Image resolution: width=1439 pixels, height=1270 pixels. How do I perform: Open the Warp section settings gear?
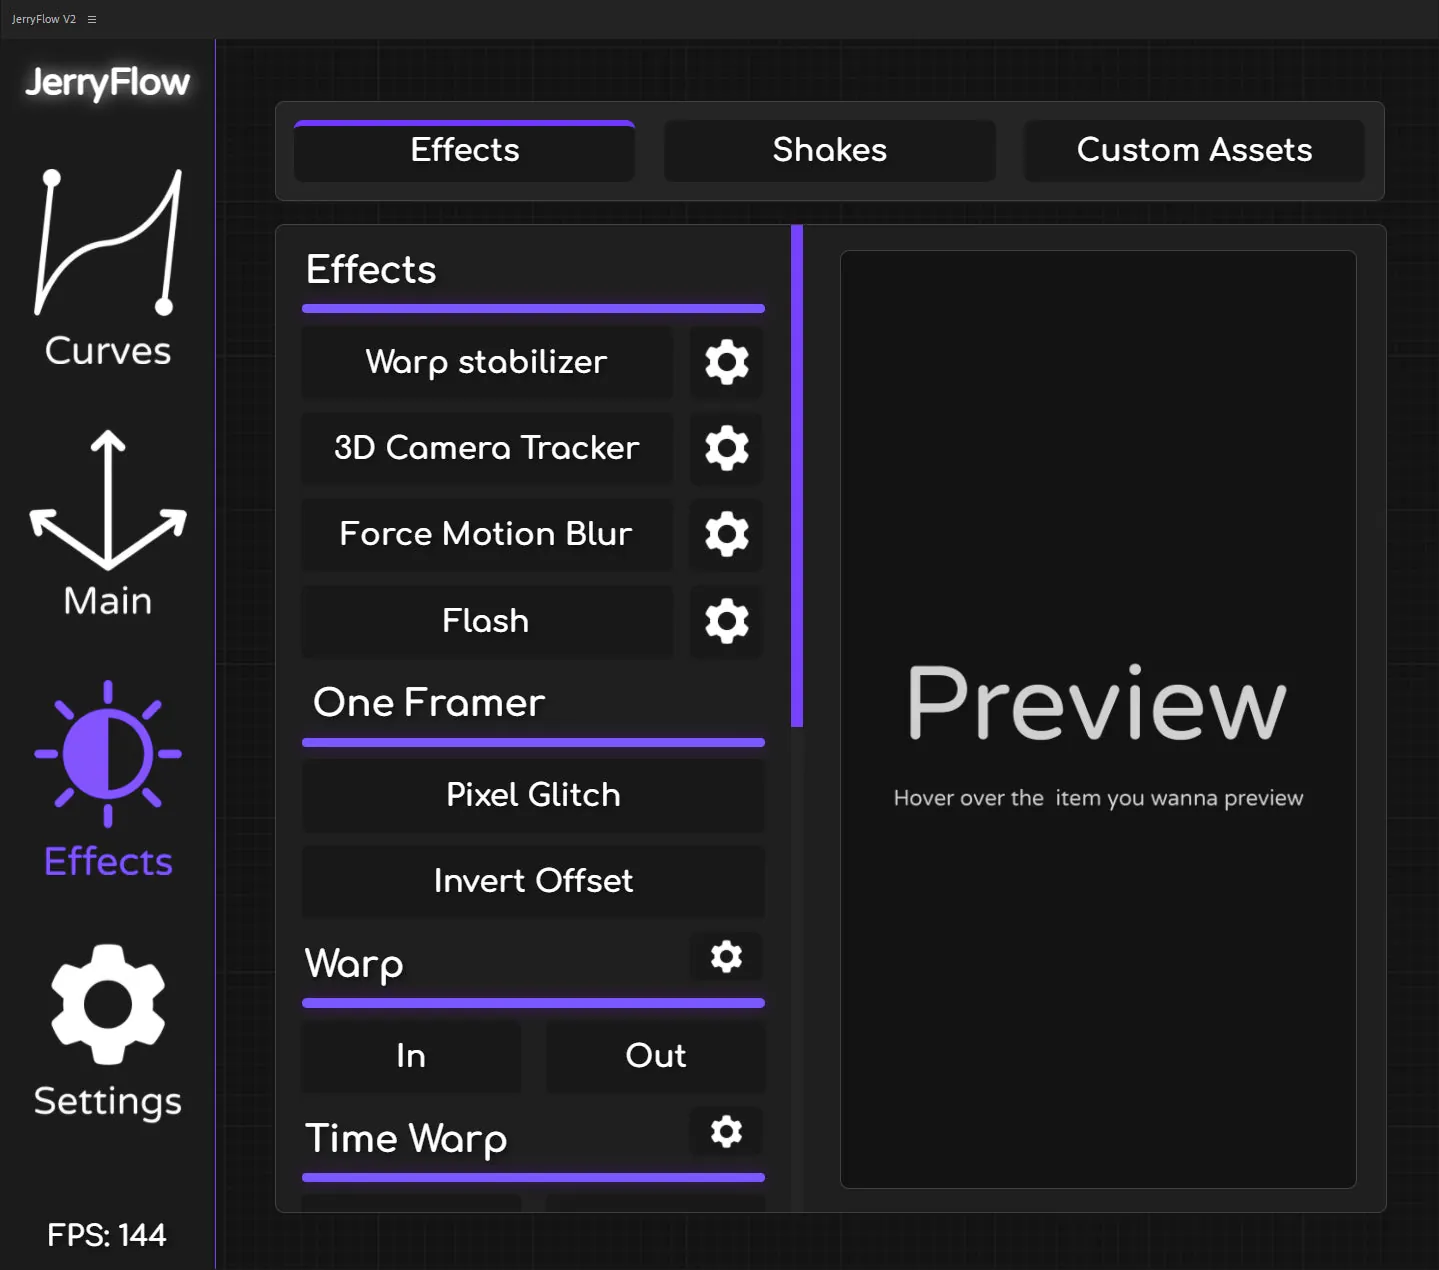(725, 957)
